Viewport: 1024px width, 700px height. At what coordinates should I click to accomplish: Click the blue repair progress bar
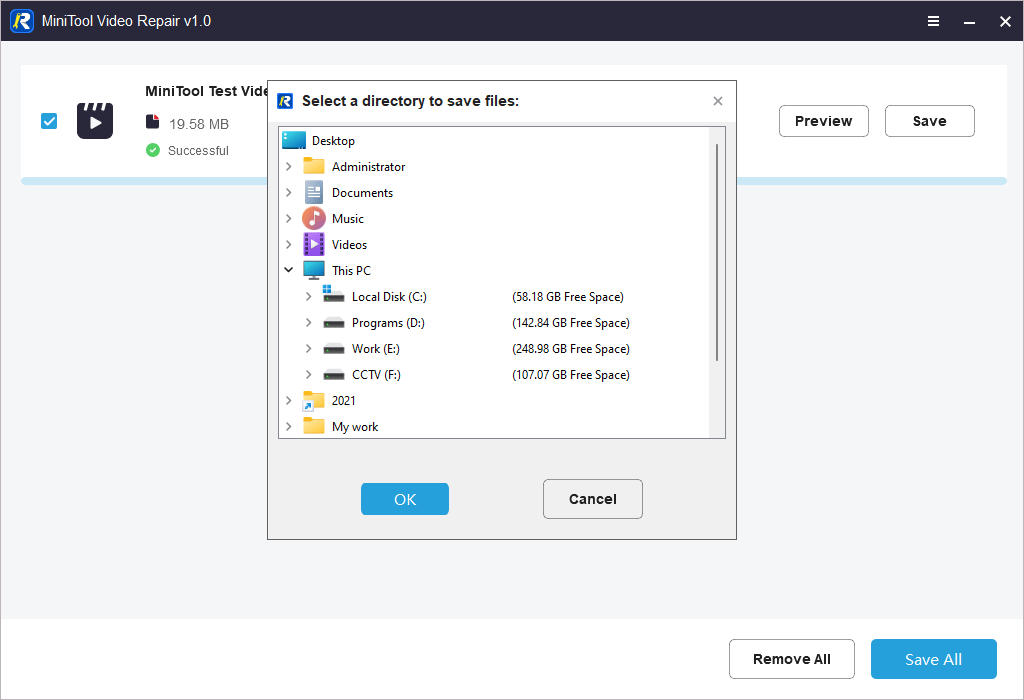coord(513,181)
